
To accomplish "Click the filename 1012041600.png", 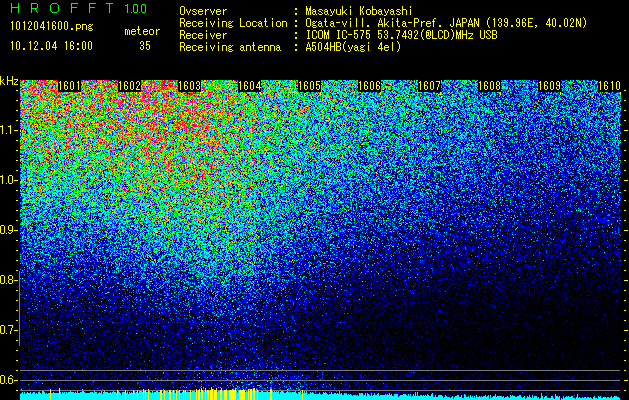I will coord(51,27).
